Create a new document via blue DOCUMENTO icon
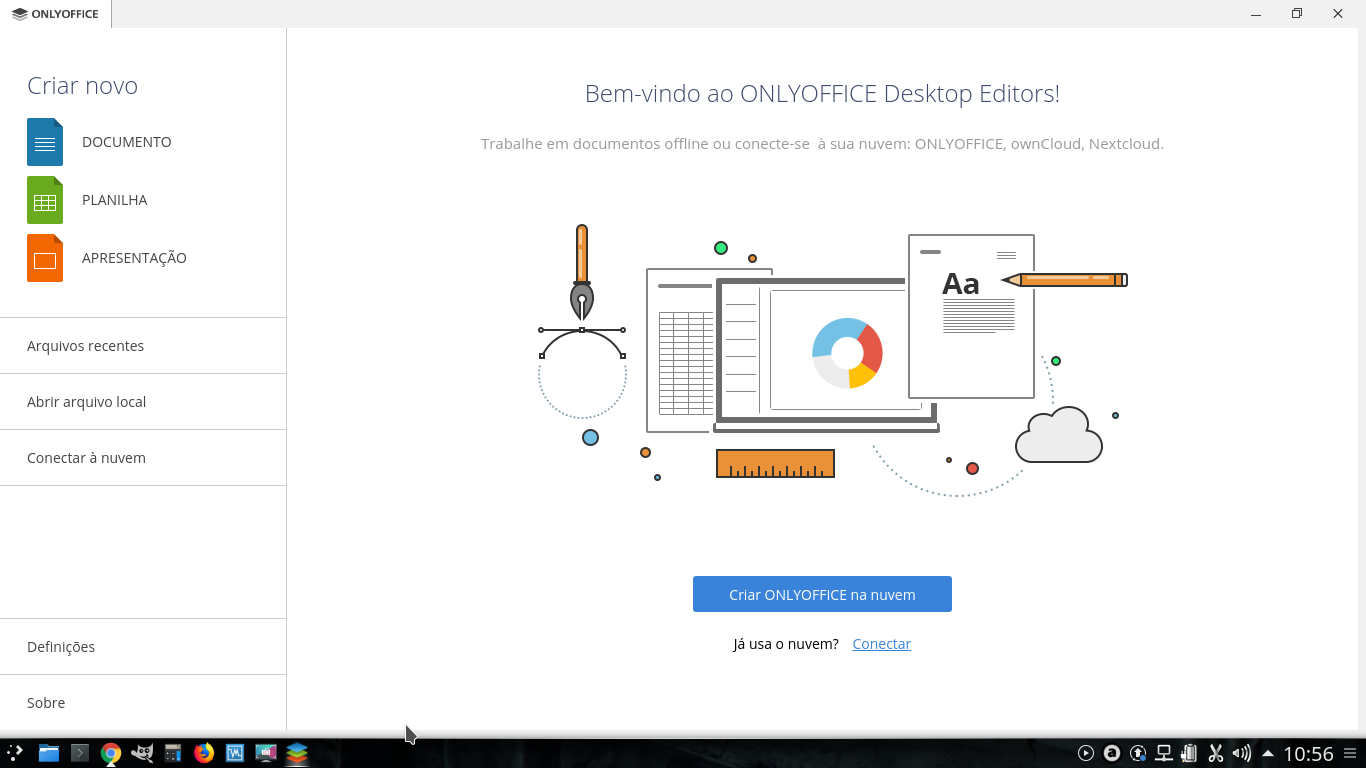This screenshot has width=1366, height=768. [45, 142]
